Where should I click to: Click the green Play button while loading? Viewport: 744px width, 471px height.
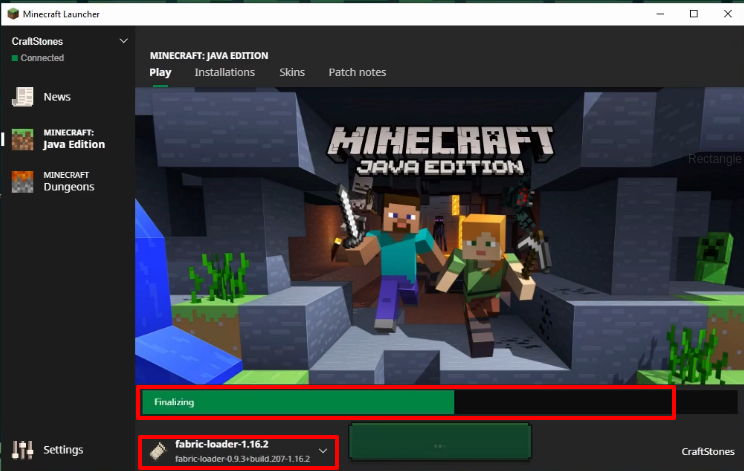(440, 442)
